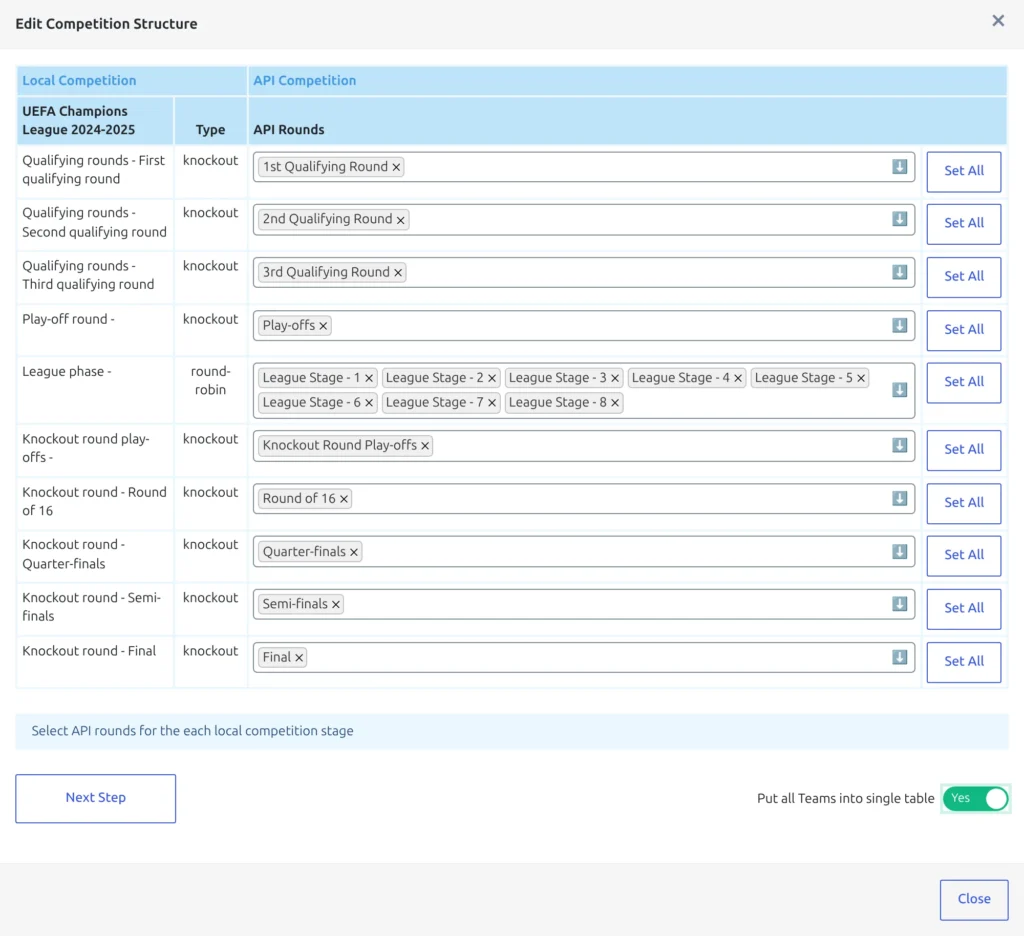Remove the Play-offs tag
Viewport: 1024px width, 936px height.
[323, 326]
